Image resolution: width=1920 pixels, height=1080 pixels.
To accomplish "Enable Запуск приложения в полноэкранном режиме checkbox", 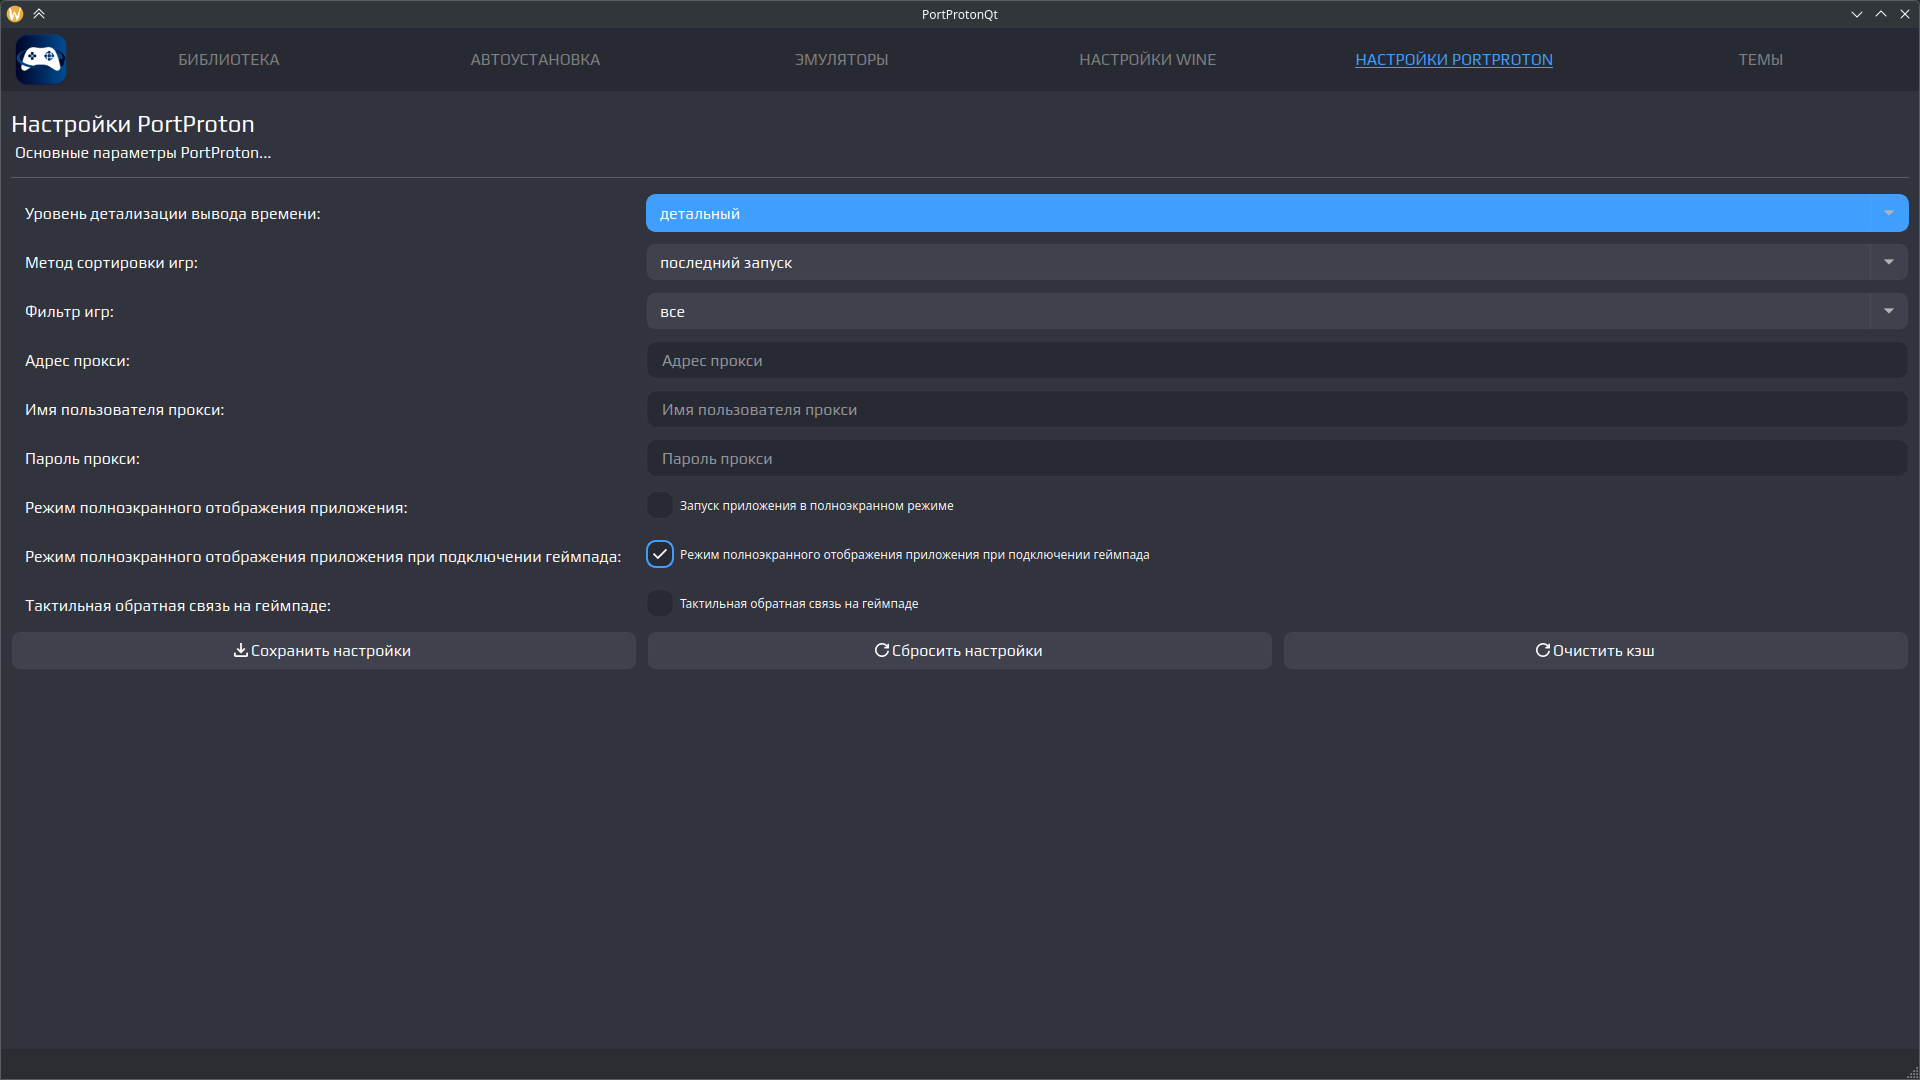I will (660, 506).
